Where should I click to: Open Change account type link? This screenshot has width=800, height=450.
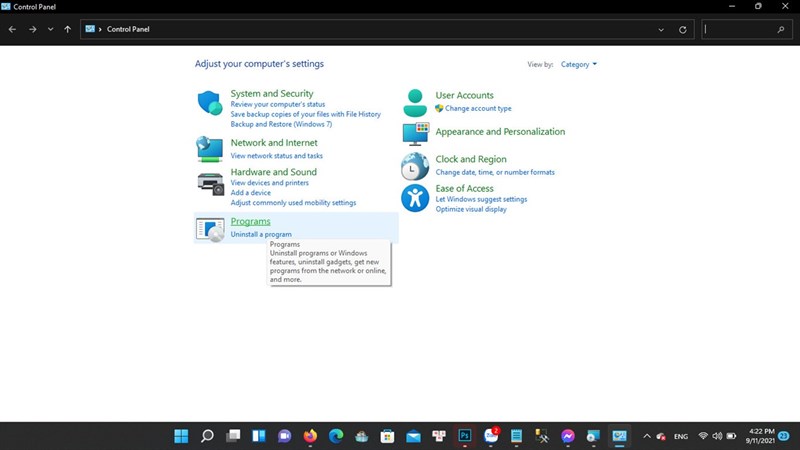[478, 108]
